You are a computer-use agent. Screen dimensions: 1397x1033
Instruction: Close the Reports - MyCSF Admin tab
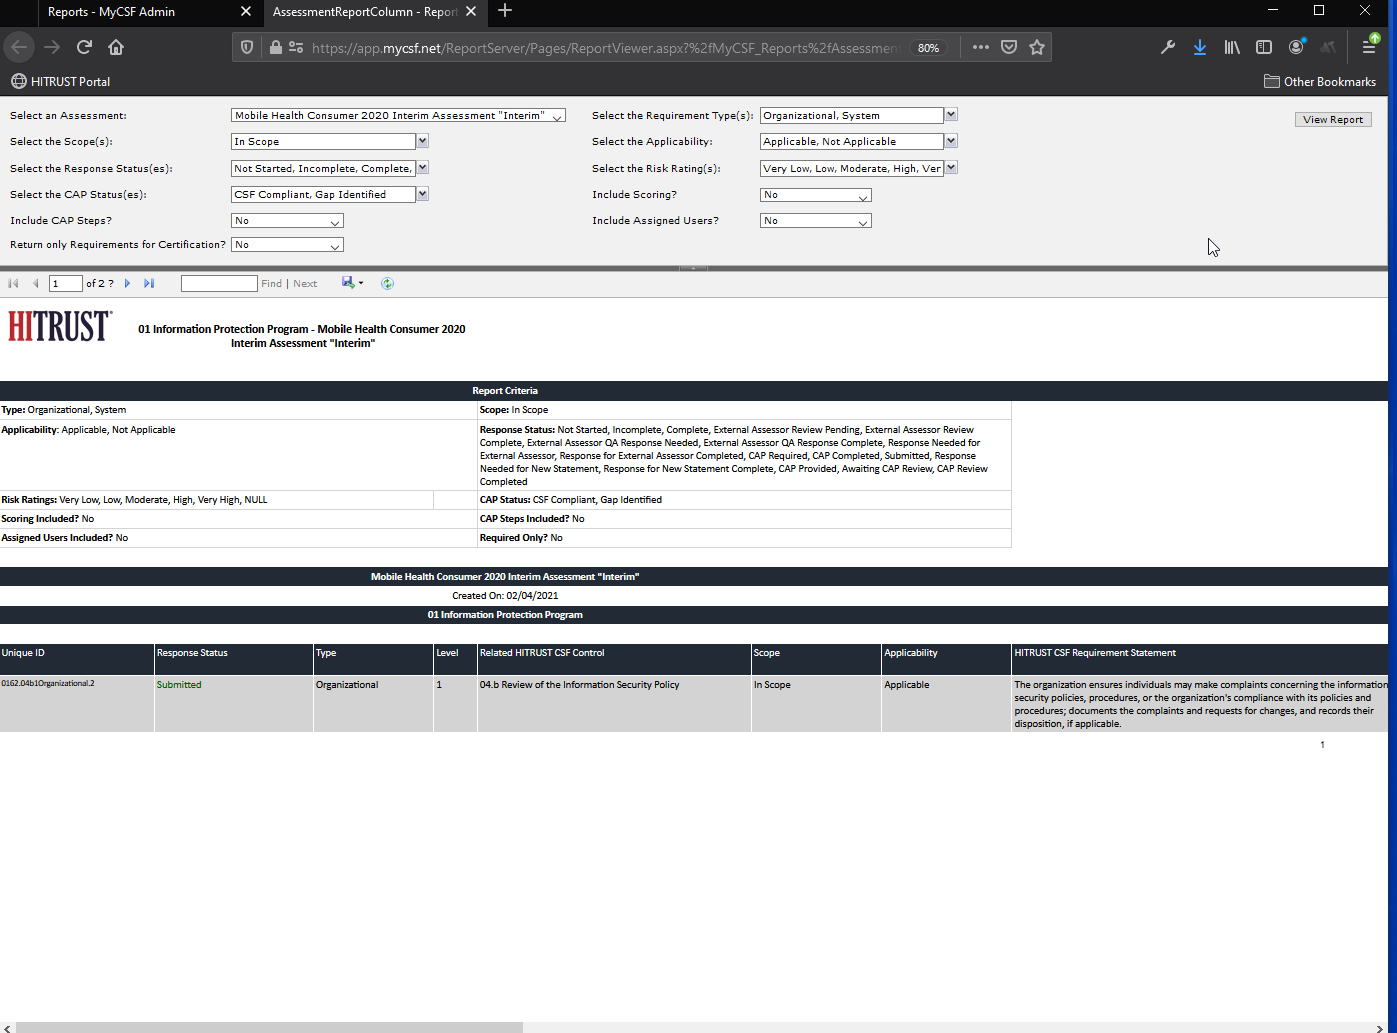[246, 12]
